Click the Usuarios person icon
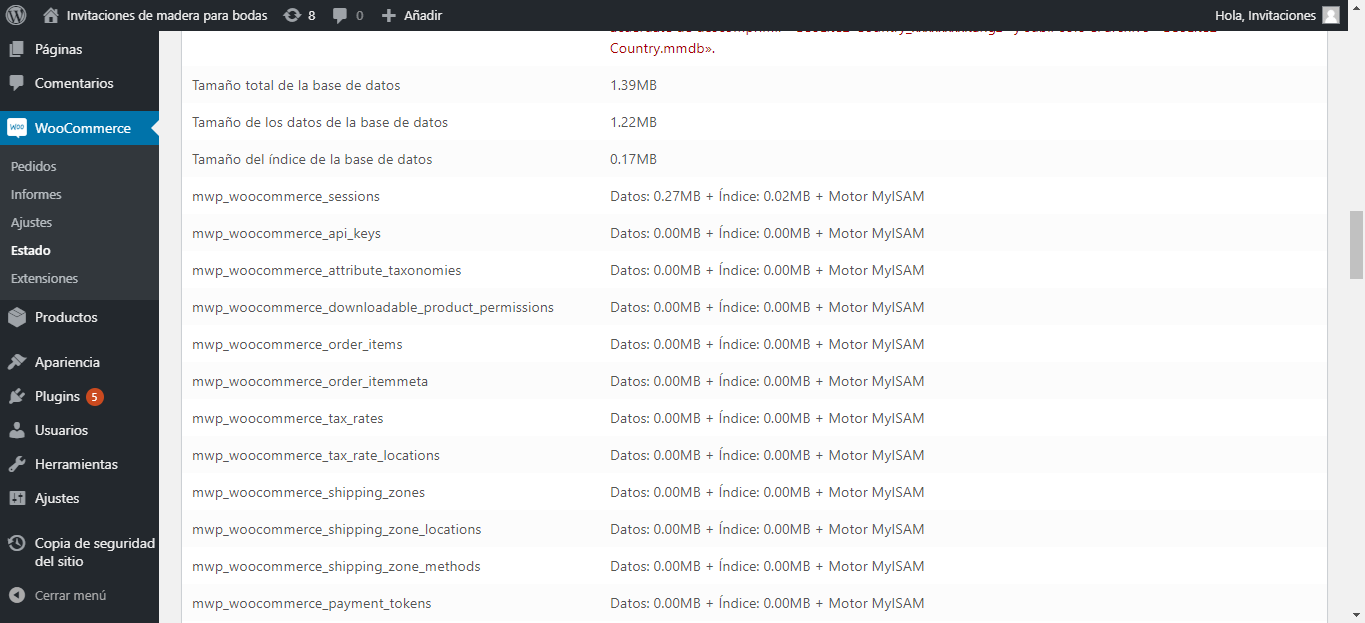Viewport: 1365px width, 623px height. (x=17, y=430)
